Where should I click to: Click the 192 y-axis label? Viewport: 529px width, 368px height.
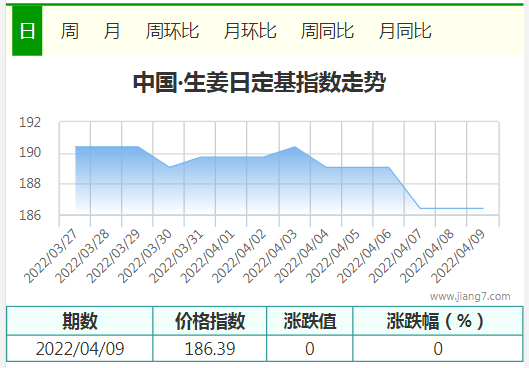coord(30,122)
